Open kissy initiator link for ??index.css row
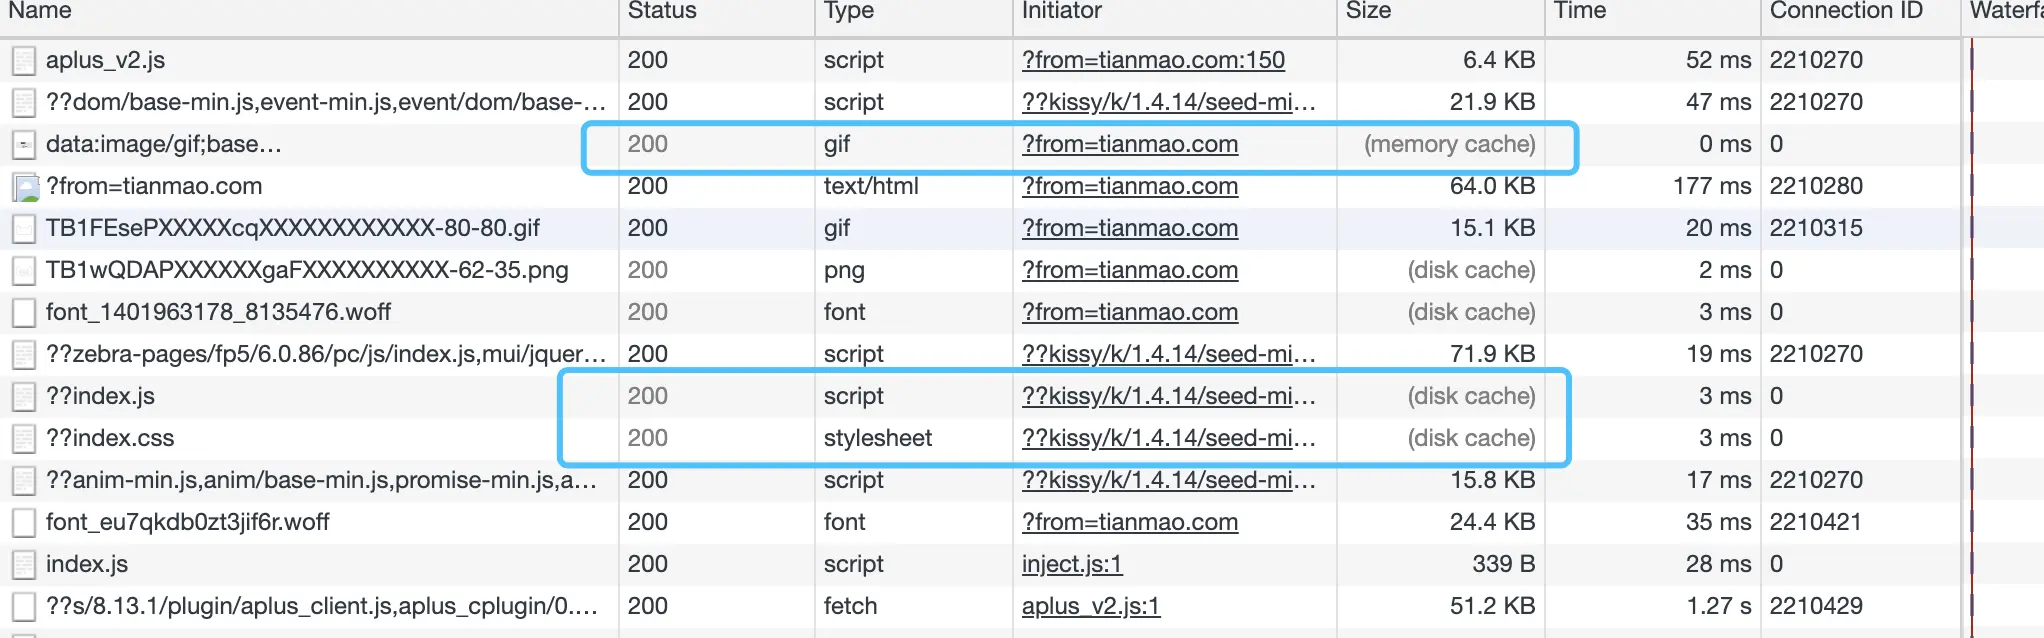Image resolution: width=2044 pixels, height=638 pixels. [1168, 438]
